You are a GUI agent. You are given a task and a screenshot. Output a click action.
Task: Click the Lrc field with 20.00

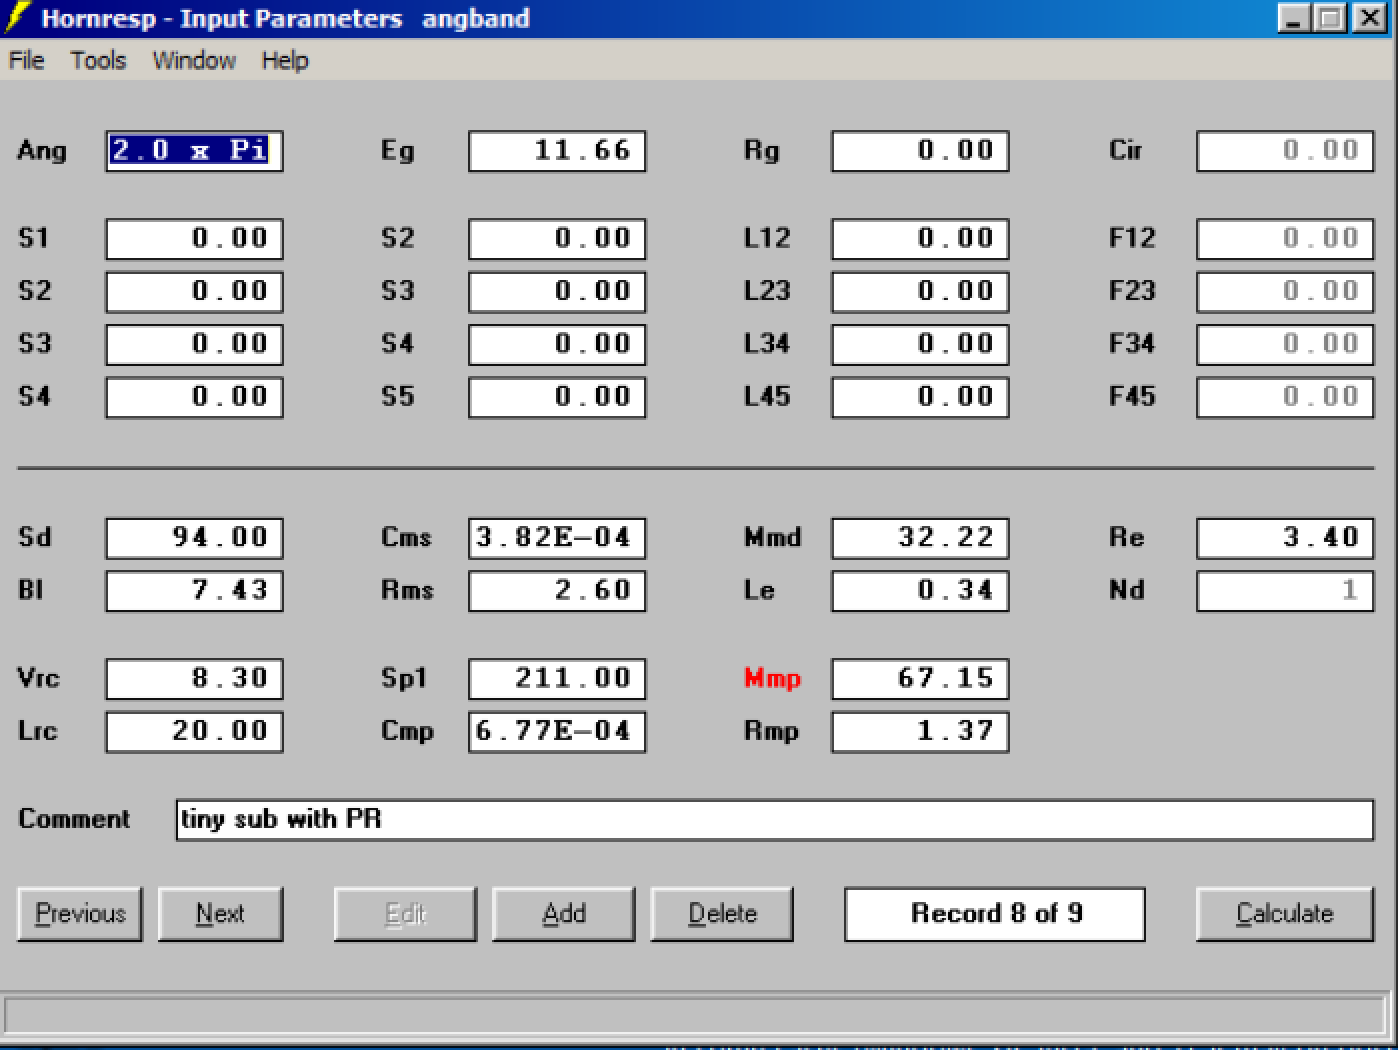tap(194, 732)
